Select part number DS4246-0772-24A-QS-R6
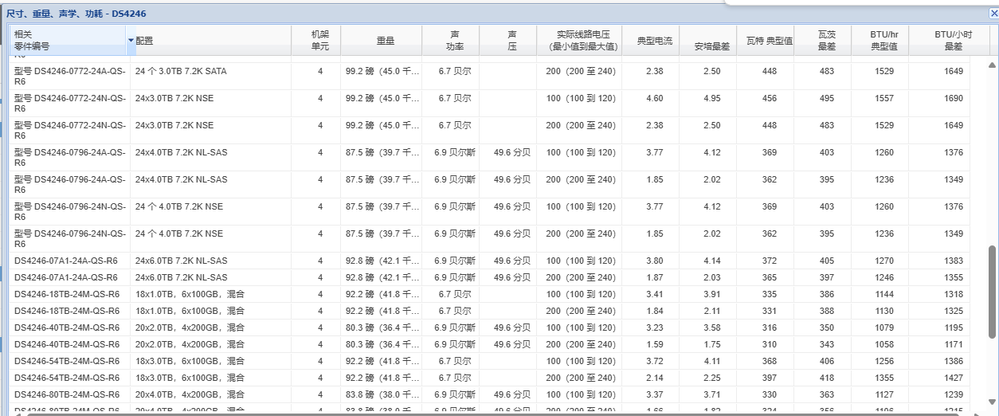999x416 pixels. 69,76
